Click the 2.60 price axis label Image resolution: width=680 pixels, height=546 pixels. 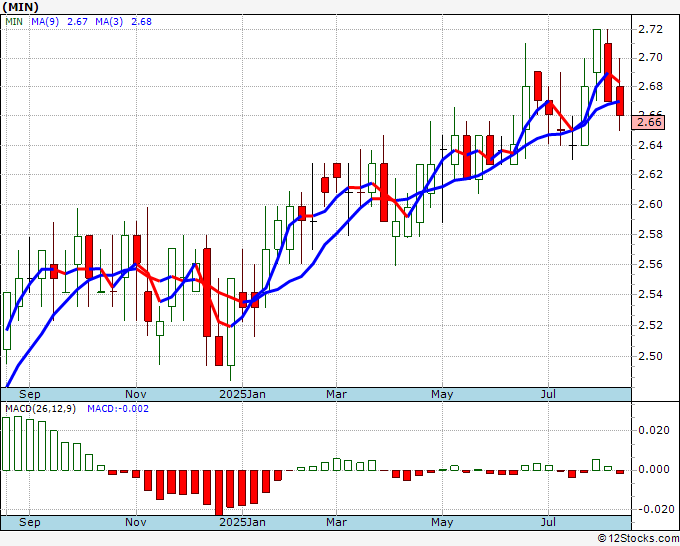tap(650, 204)
